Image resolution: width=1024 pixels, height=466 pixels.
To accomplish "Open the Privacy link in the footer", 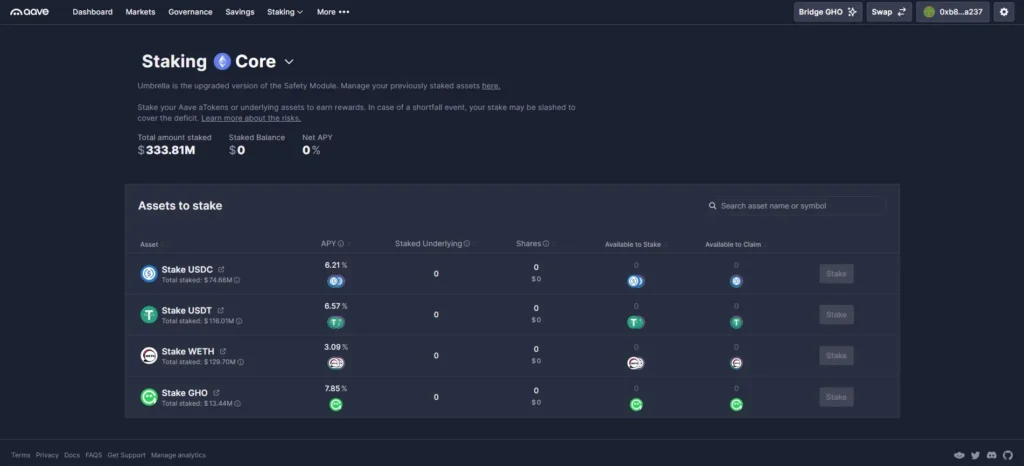I will 47,455.
